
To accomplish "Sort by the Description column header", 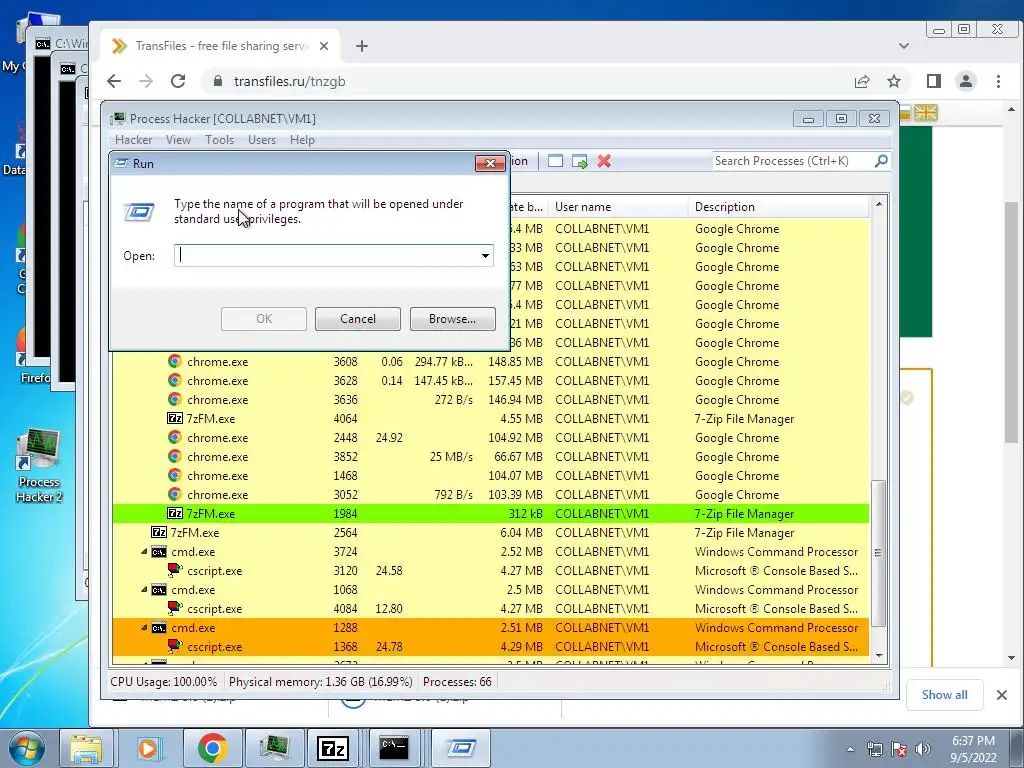I will [778, 207].
